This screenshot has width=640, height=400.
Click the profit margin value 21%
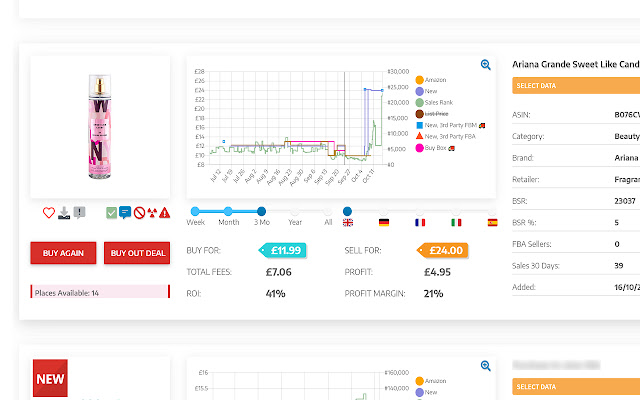pos(433,293)
